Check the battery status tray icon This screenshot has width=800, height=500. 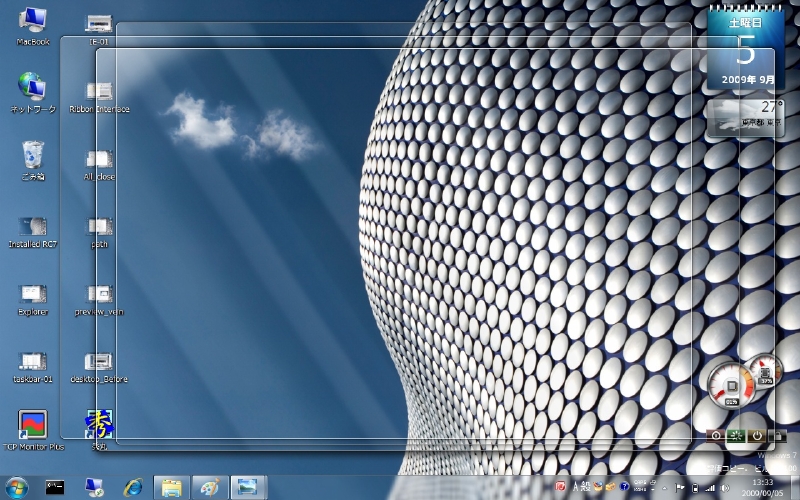pos(695,488)
